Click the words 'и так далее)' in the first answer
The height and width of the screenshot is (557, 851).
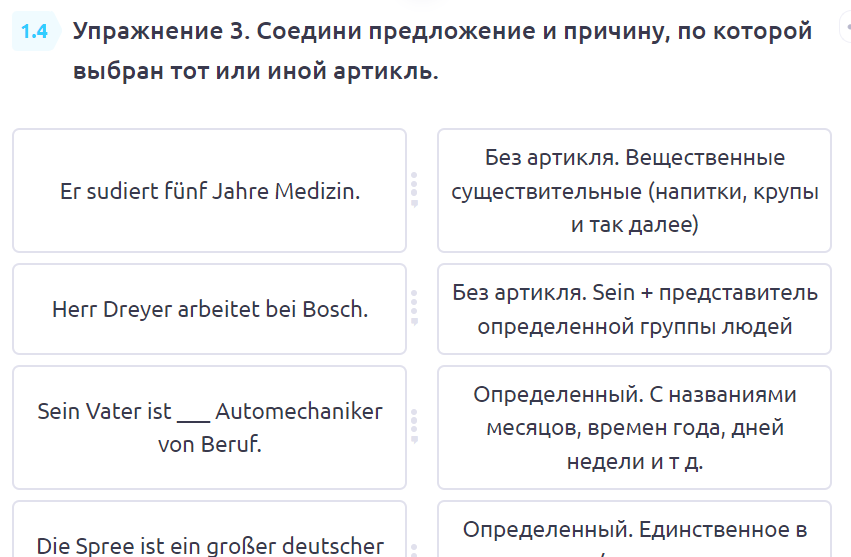click(x=634, y=225)
